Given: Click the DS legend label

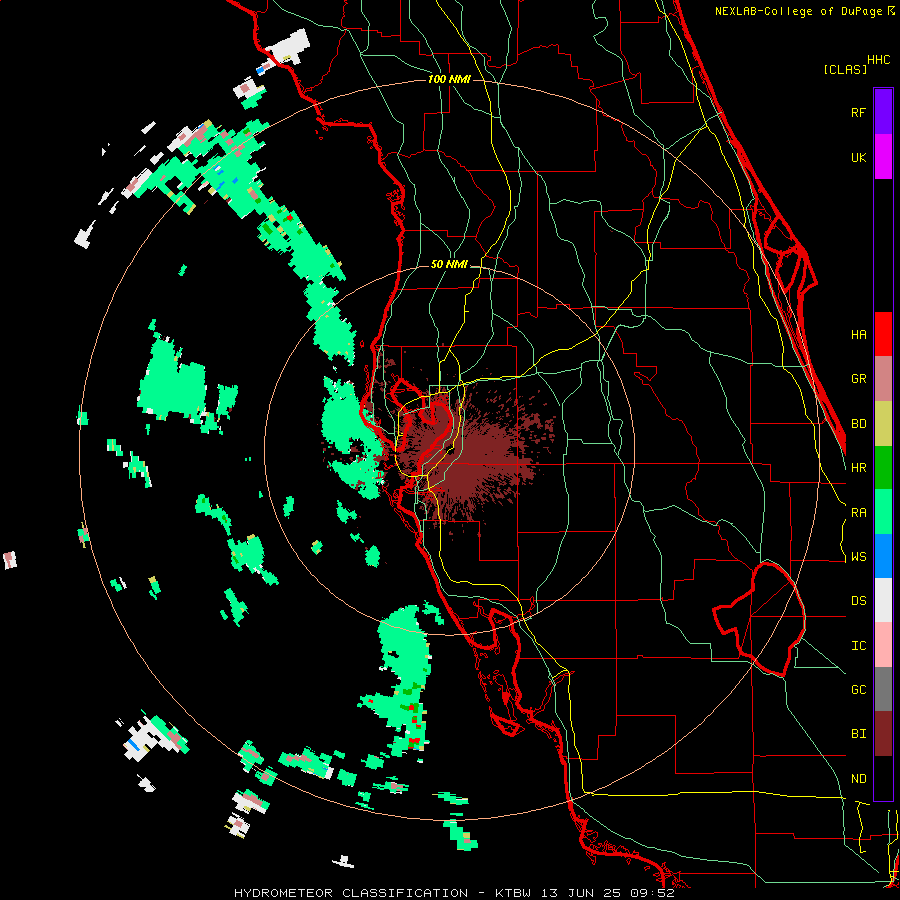Looking at the screenshot, I should tap(859, 601).
